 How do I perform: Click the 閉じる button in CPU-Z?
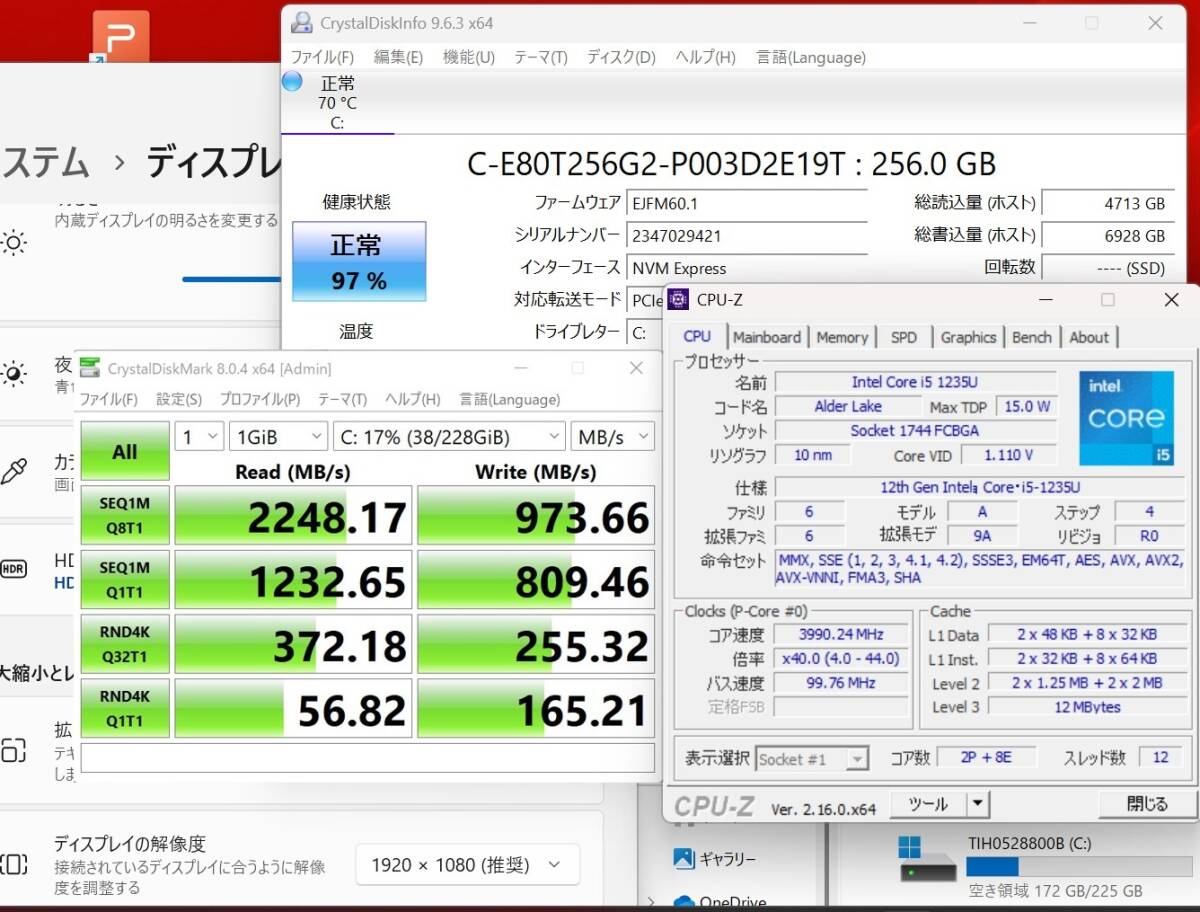coord(1146,804)
